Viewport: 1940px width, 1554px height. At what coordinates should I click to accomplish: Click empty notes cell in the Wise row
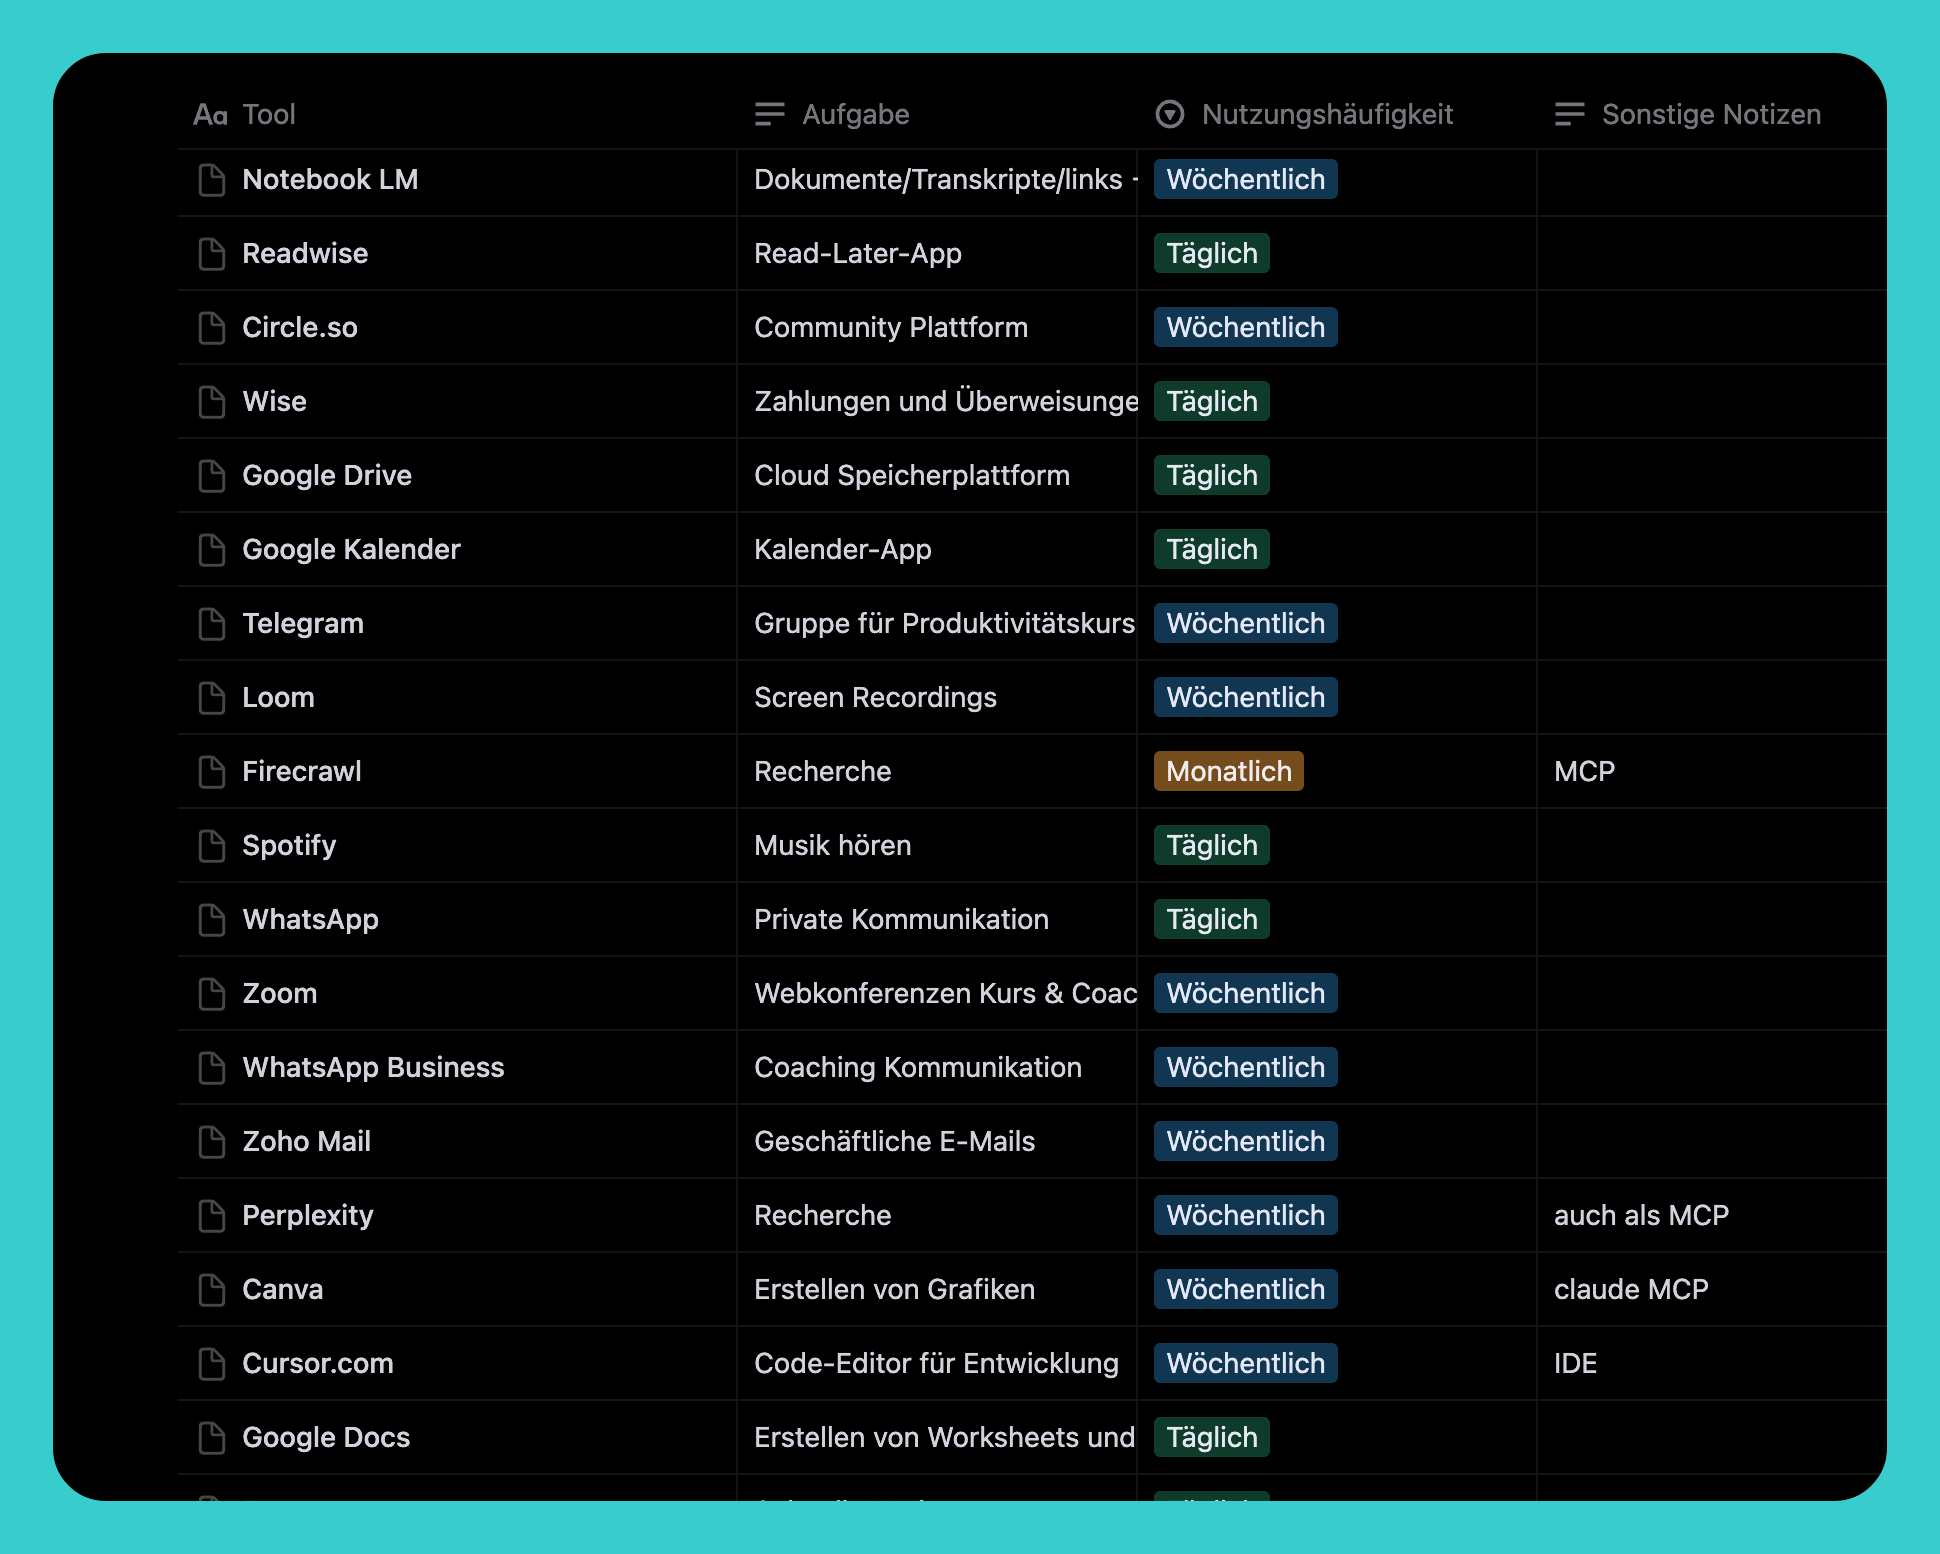point(1712,402)
